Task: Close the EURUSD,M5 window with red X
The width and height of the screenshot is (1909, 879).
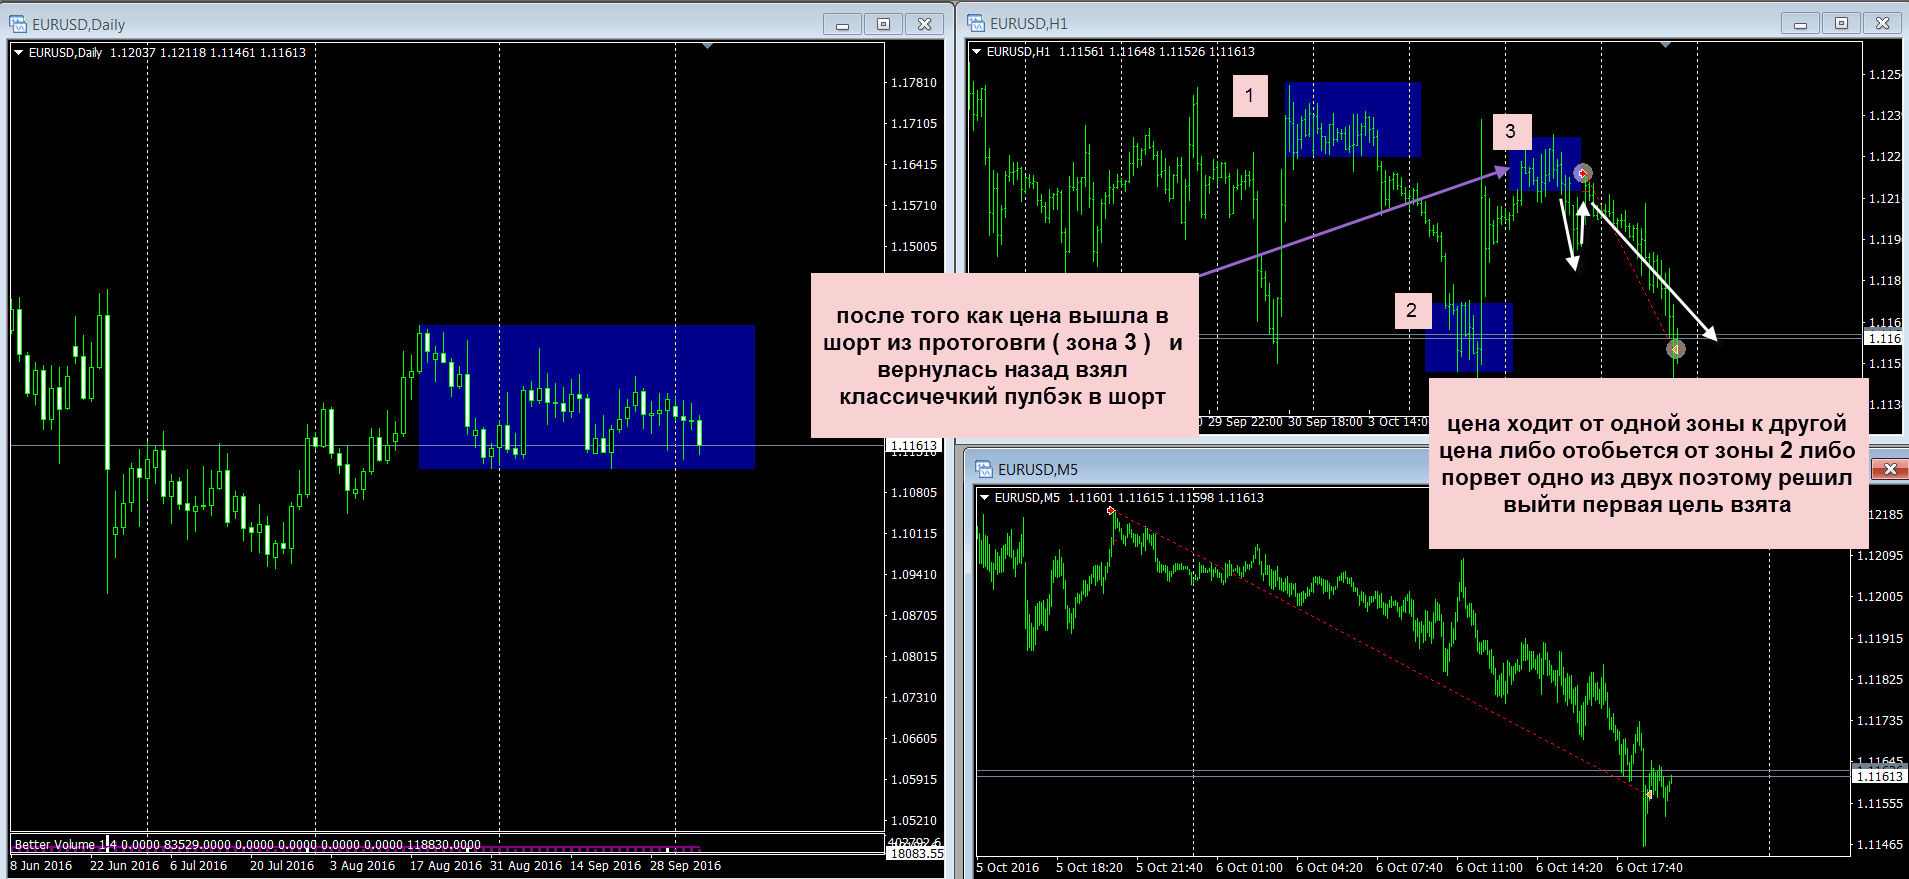Action: (1889, 469)
